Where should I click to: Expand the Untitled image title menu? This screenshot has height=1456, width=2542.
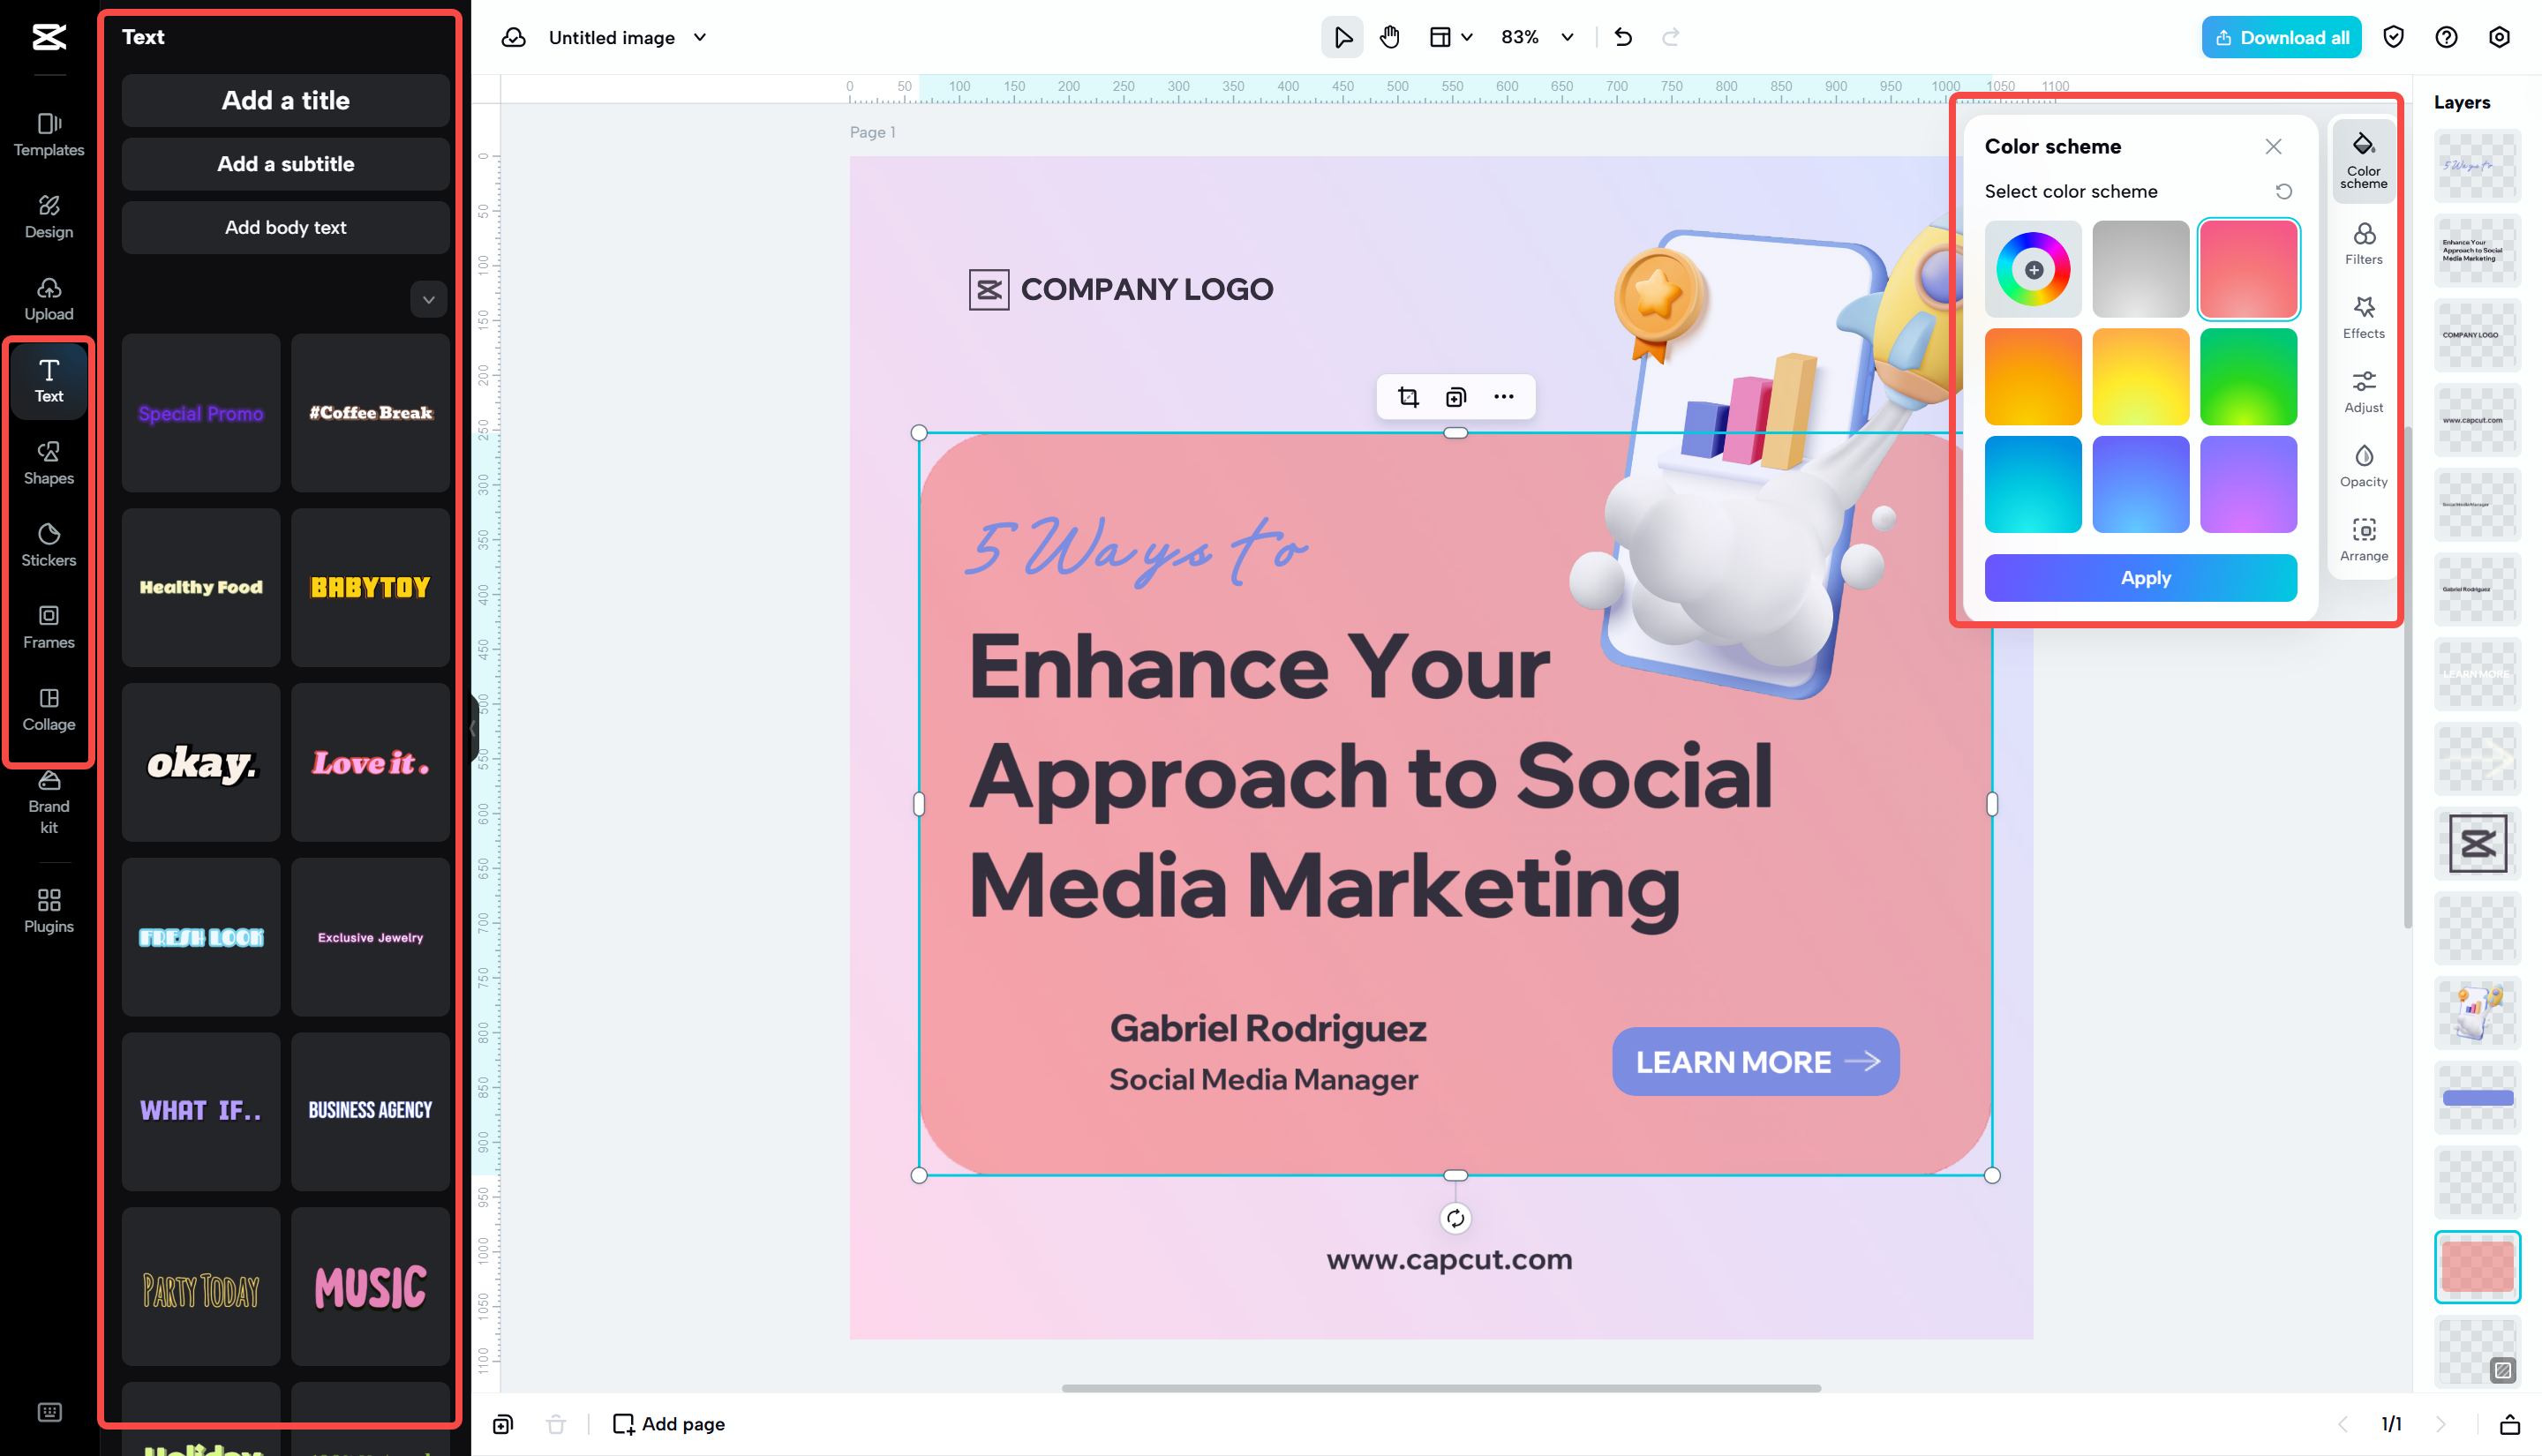point(700,37)
